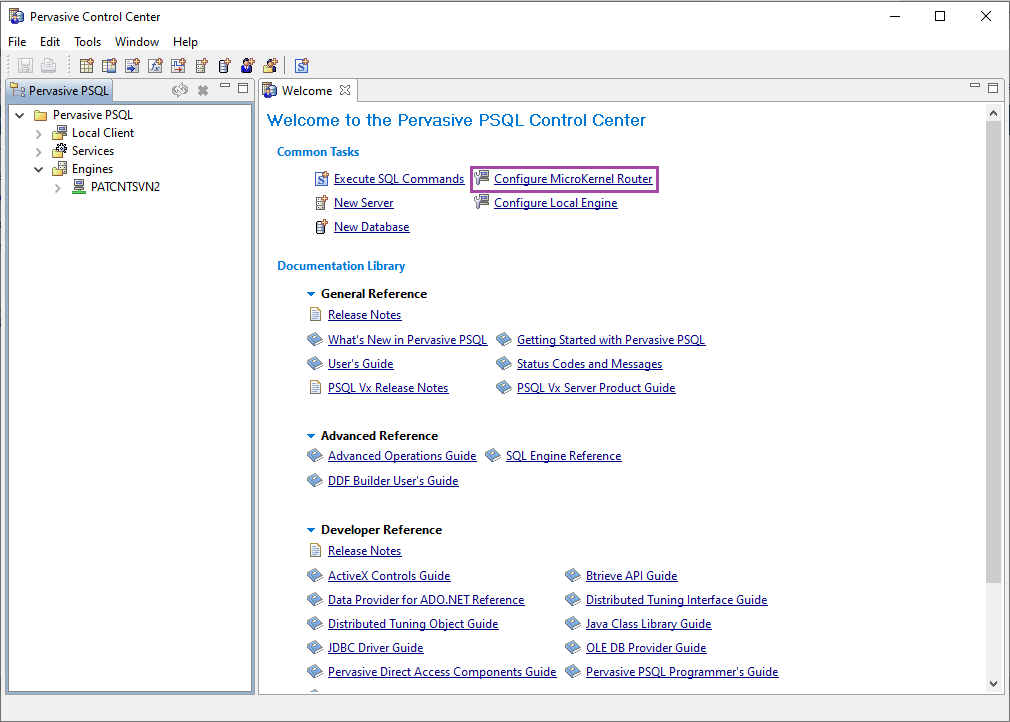Click the New Group toolbar icon
1010x722 pixels.
pos(271,66)
